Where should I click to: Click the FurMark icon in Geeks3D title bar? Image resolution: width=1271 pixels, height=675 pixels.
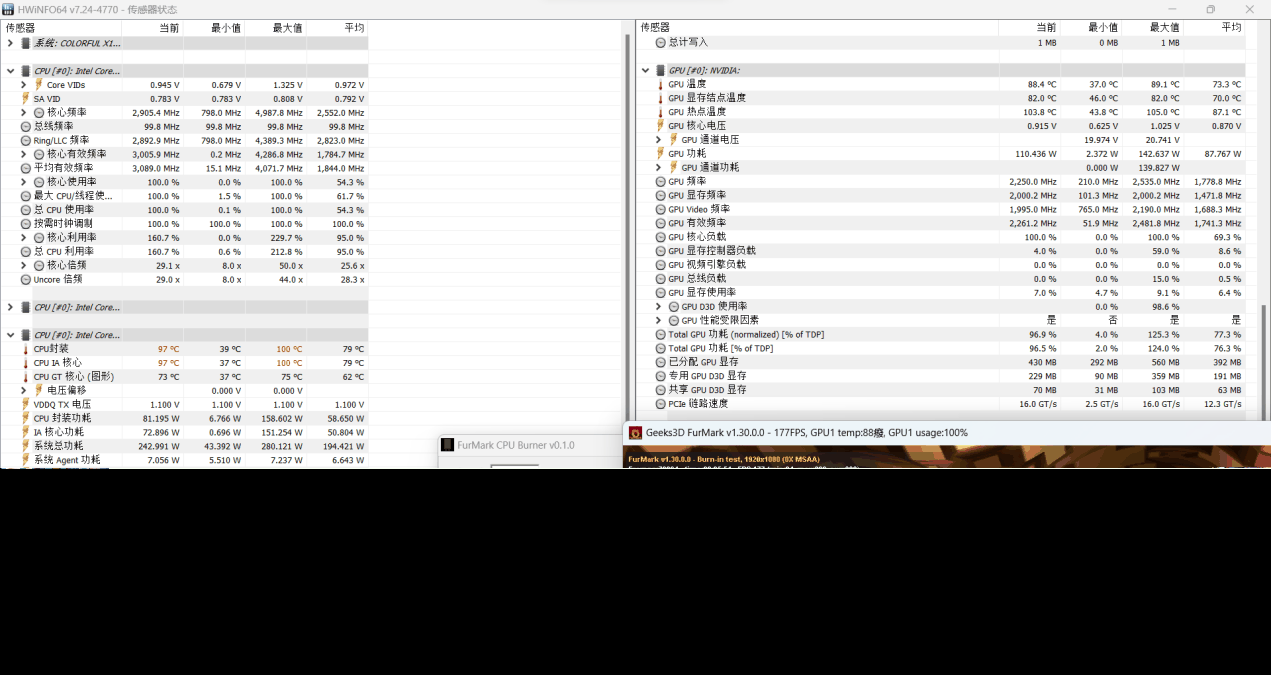(635, 433)
